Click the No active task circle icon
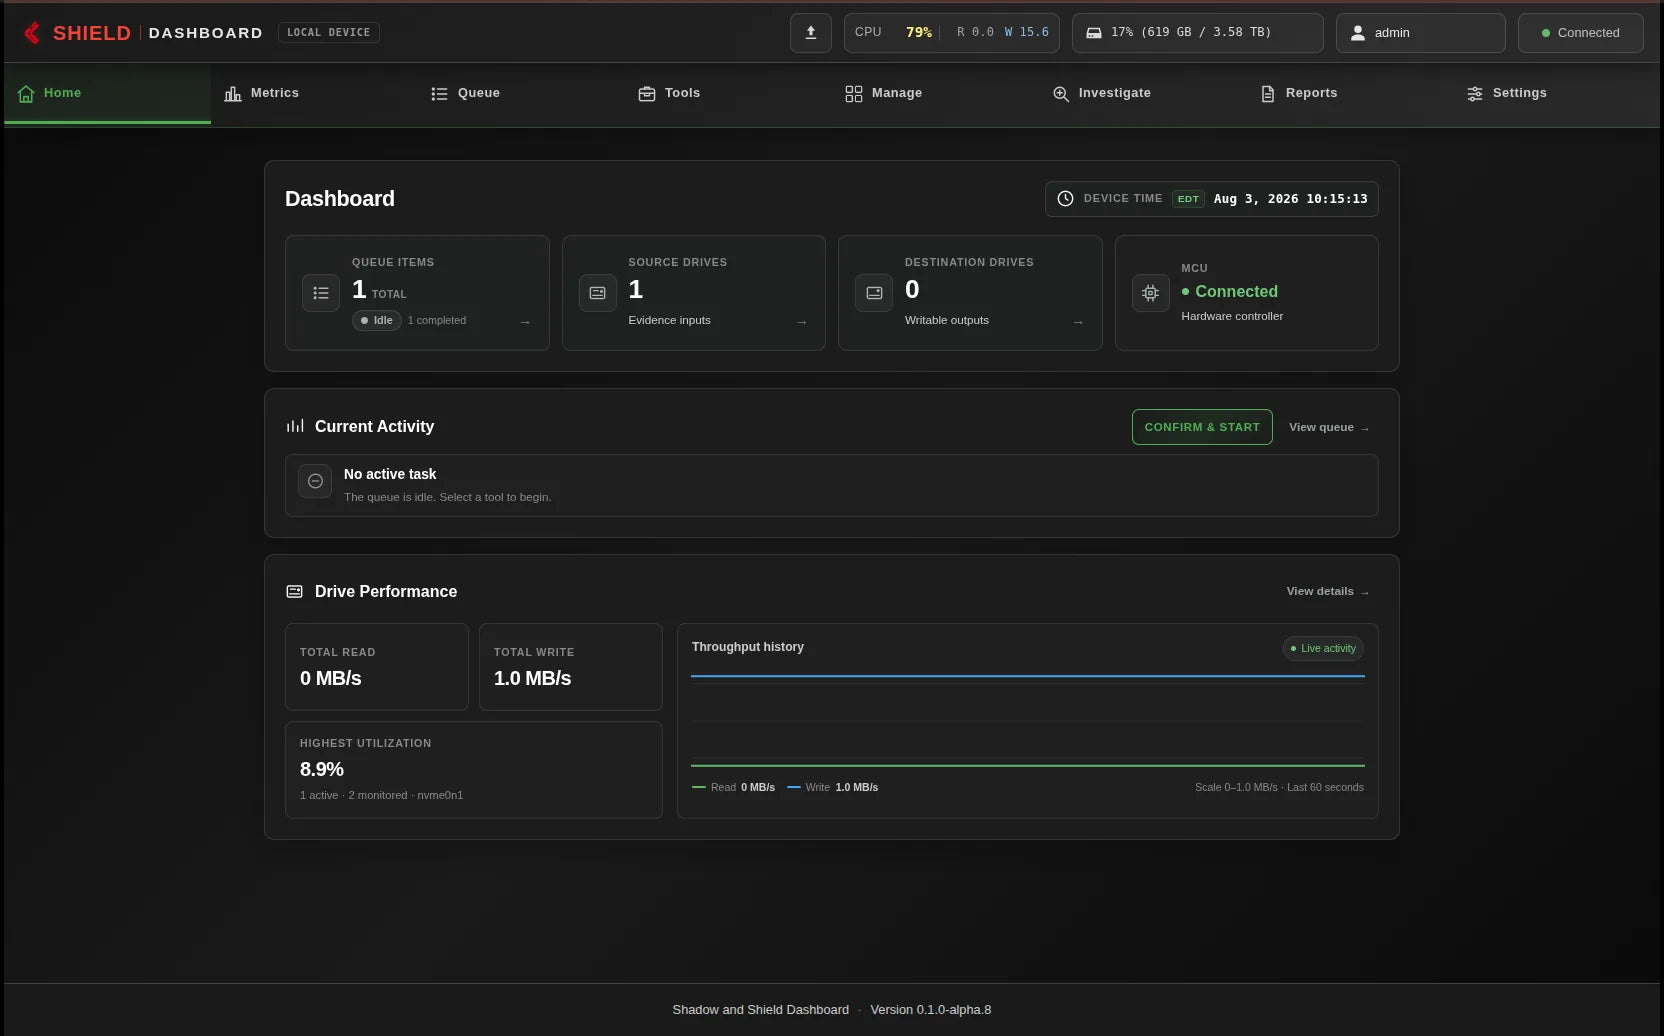The width and height of the screenshot is (1664, 1036). click(x=315, y=481)
